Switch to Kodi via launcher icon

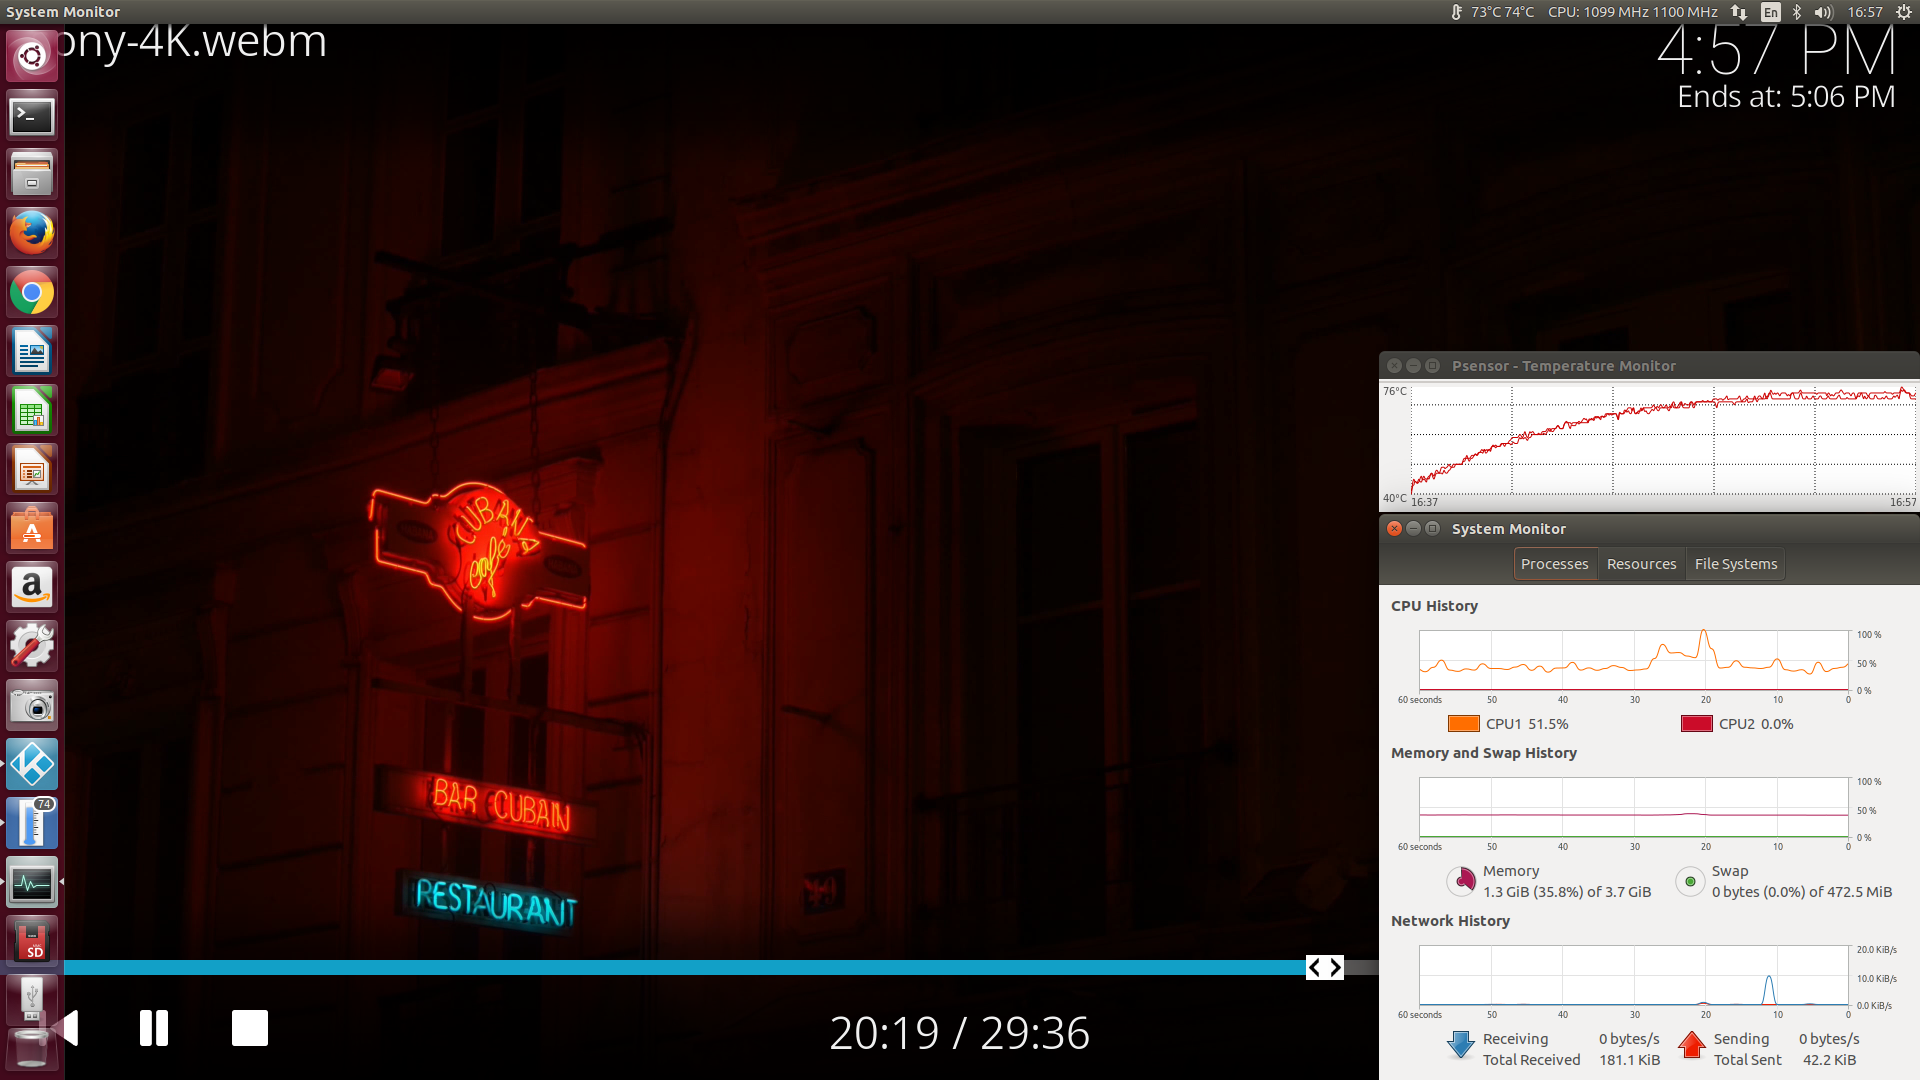tap(32, 765)
